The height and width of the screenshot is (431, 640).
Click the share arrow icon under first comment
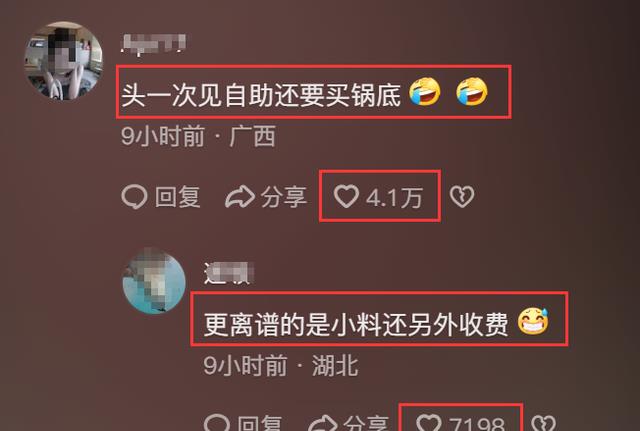click(240, 197)
